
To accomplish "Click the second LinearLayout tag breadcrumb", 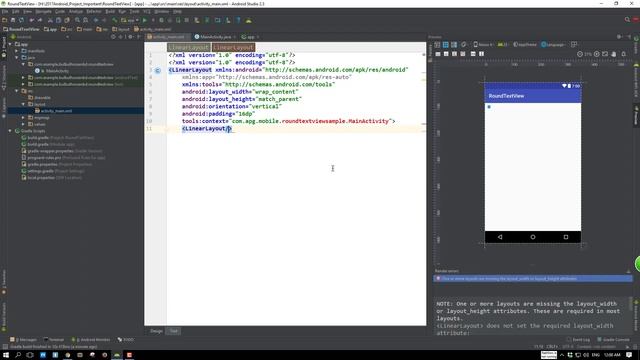I will 233,47.
